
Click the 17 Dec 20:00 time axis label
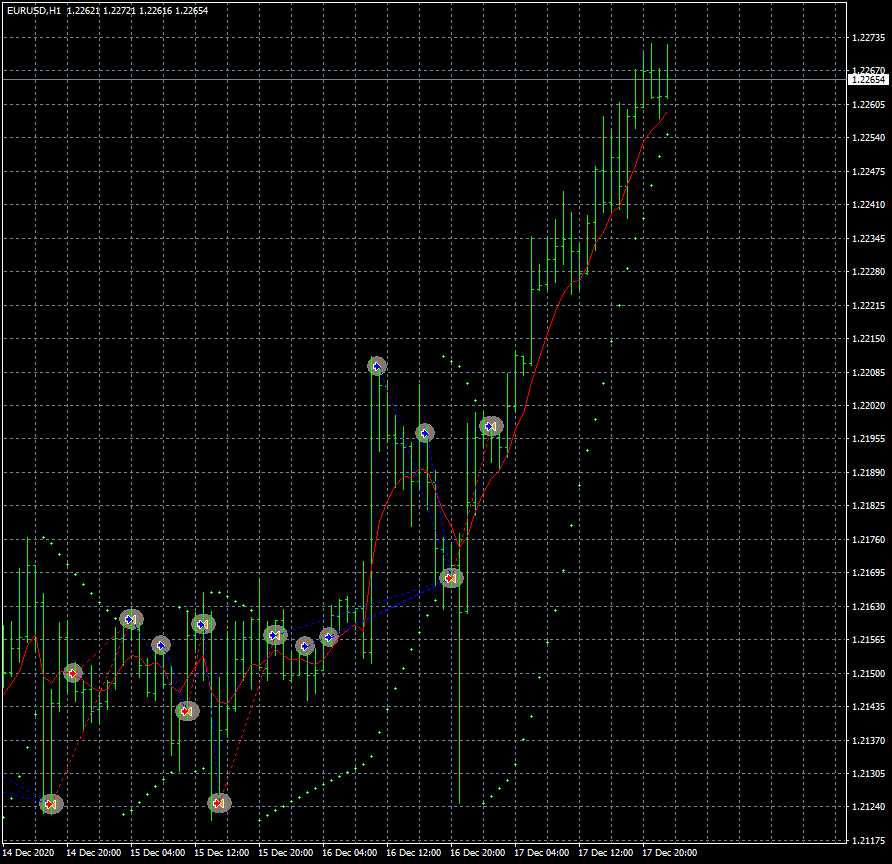[670, 853]
